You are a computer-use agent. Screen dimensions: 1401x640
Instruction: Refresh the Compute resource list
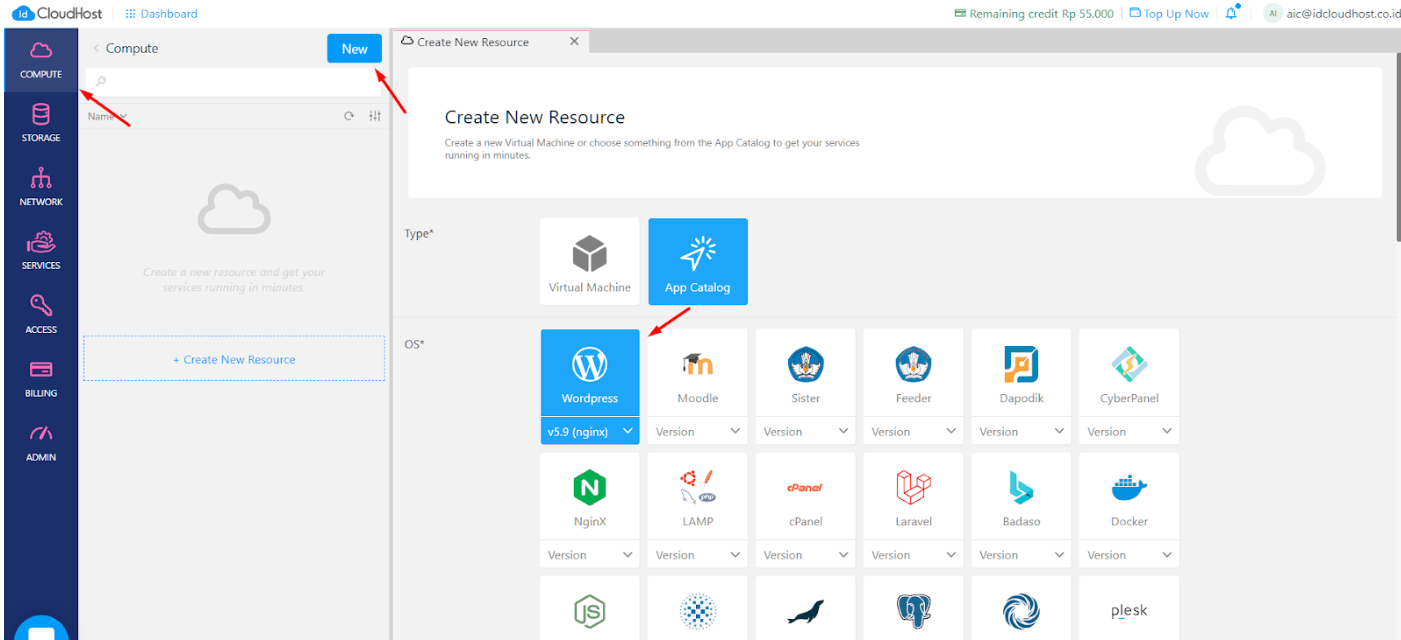(x=349, y=116)
